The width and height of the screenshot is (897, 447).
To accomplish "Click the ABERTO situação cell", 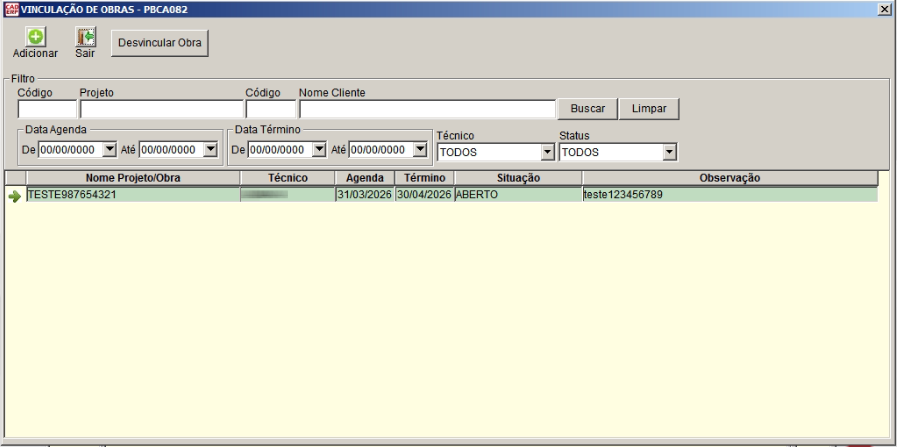I will pyautogui.click(x=518, y=195).
